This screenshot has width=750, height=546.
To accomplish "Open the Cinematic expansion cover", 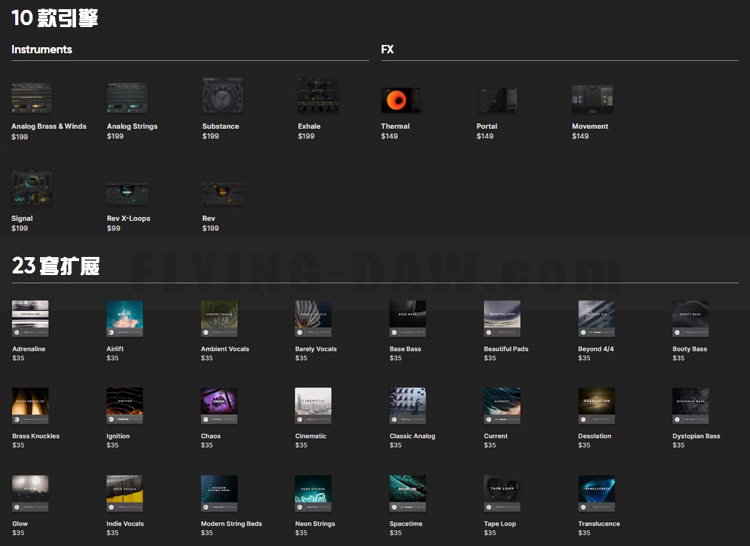I will tap(313, 405).
